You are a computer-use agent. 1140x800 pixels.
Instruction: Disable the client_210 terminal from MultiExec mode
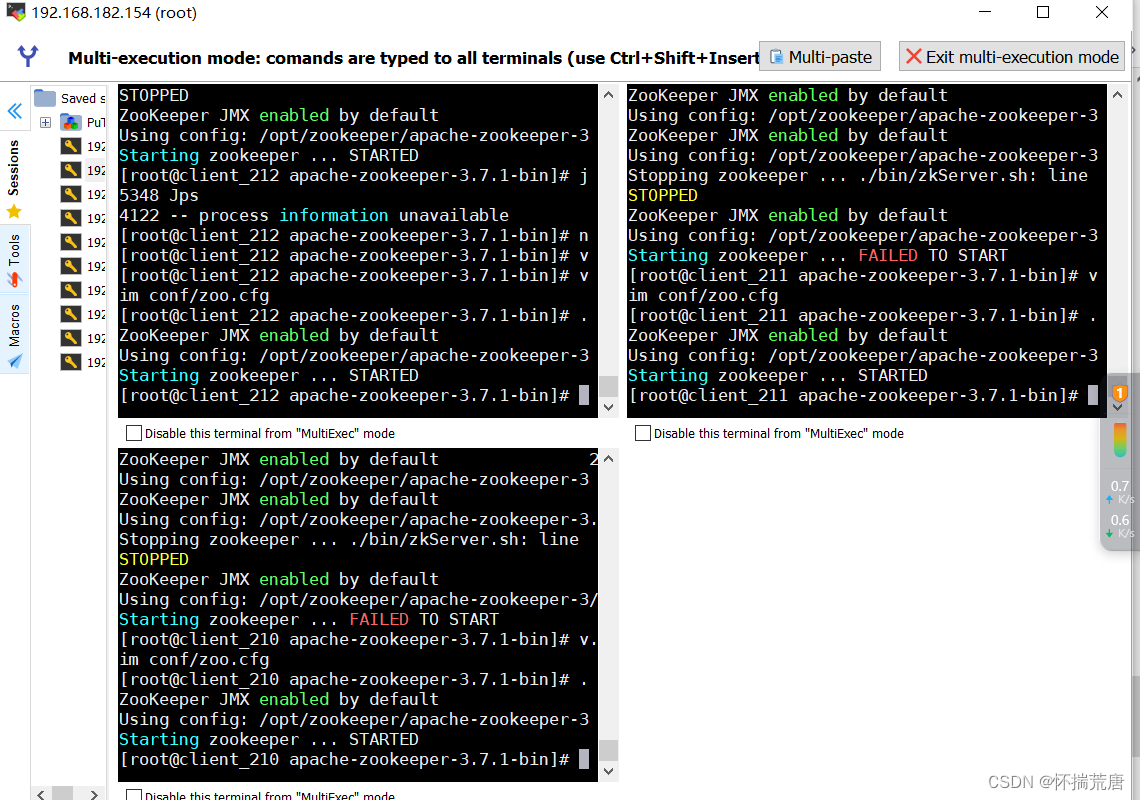point(133,796)
